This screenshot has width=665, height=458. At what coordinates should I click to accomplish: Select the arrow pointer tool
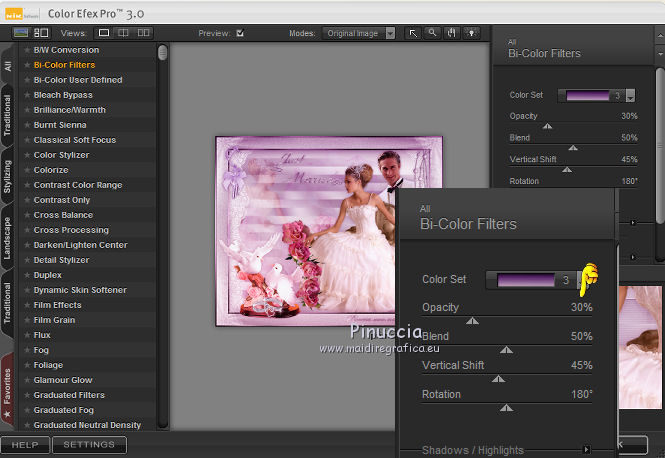413,33
